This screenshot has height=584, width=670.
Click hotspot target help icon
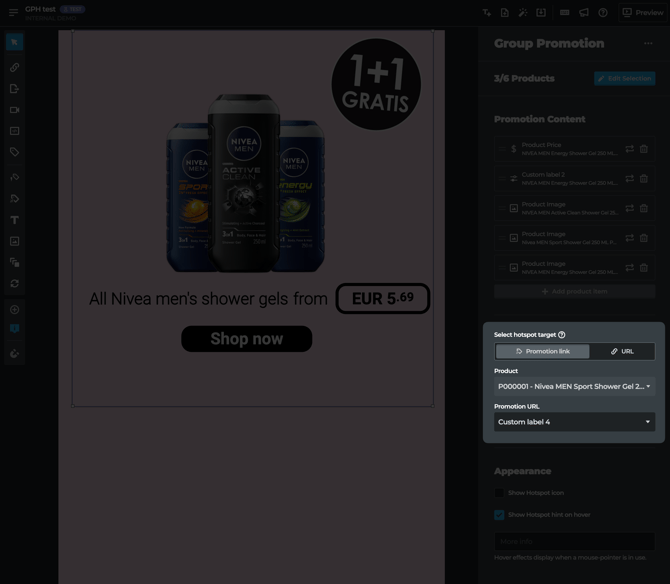[562, 335]
